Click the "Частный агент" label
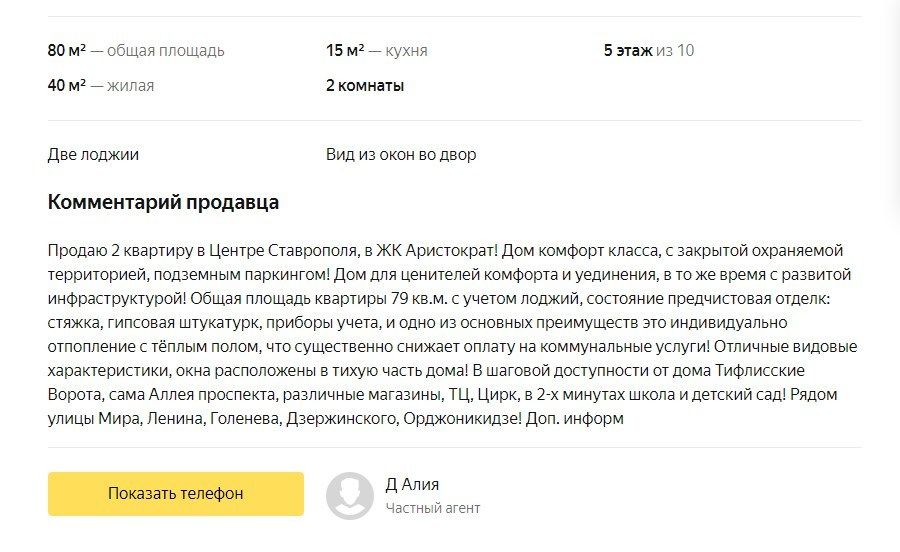Viewport: 900px width, 552px height. coord(433,508)
